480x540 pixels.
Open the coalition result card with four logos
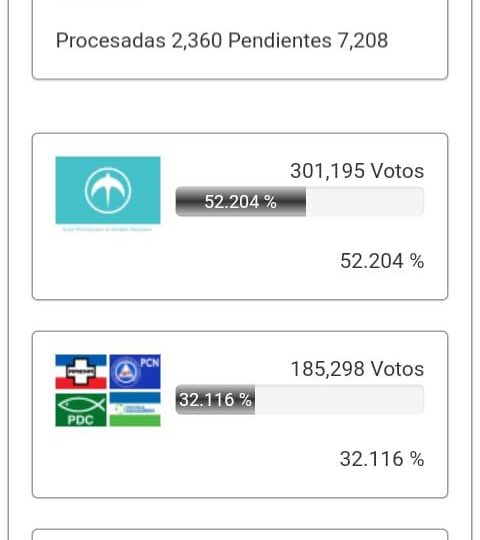tap(240, 414)
